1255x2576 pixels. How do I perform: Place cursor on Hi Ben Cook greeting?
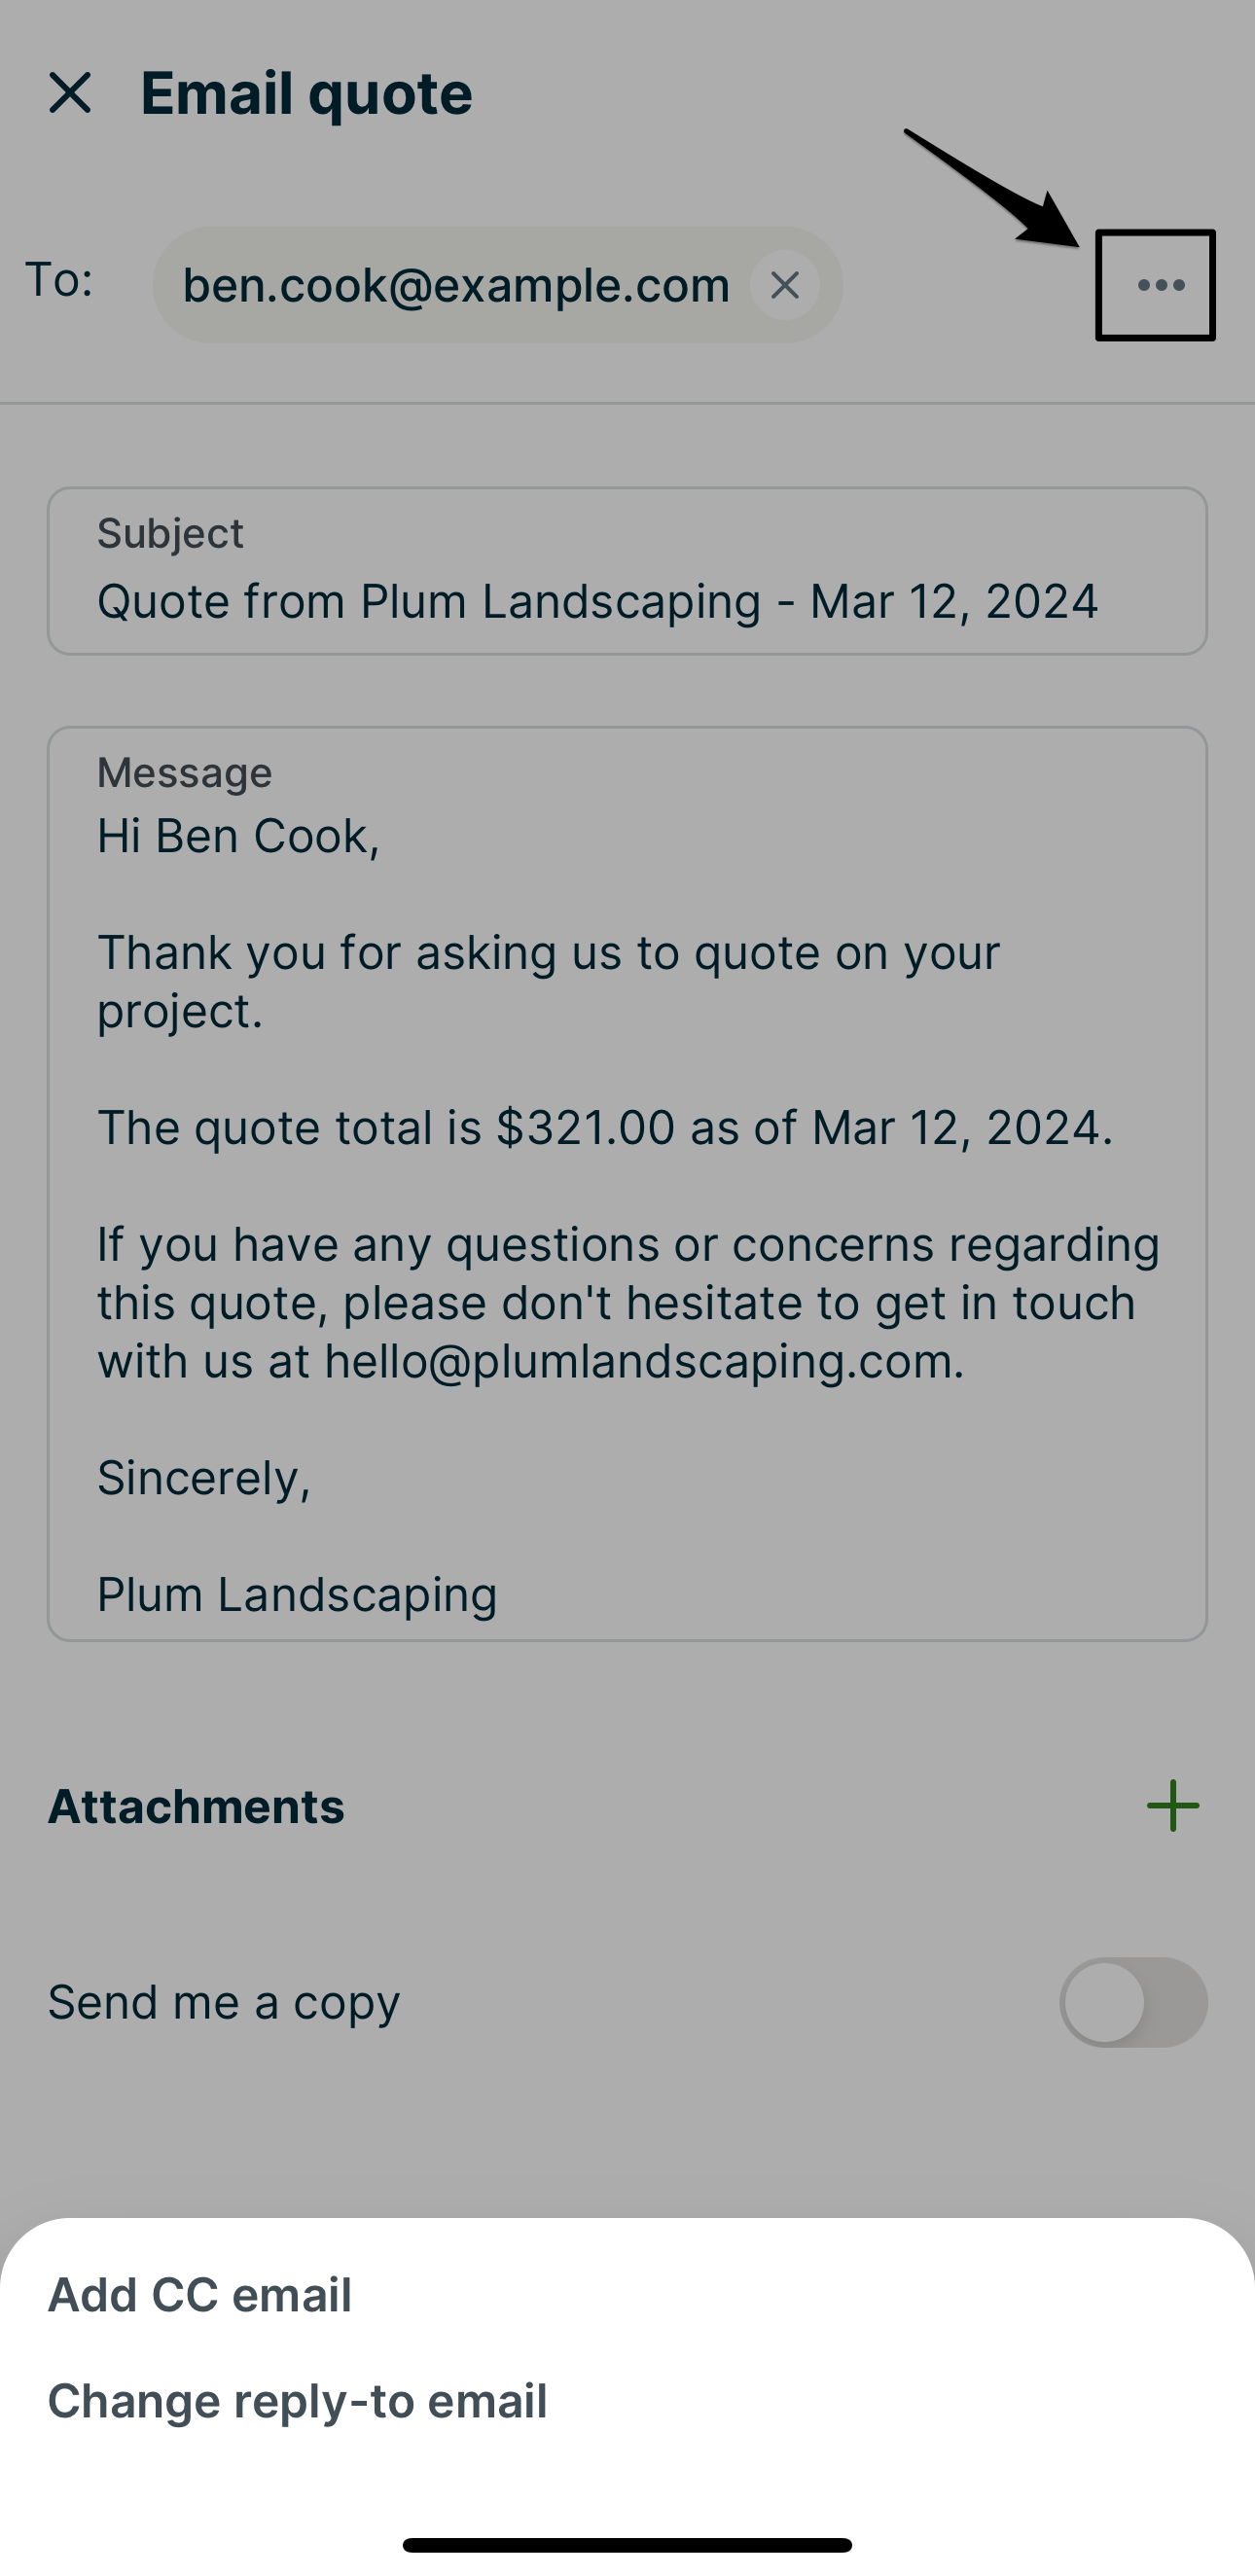238,836
